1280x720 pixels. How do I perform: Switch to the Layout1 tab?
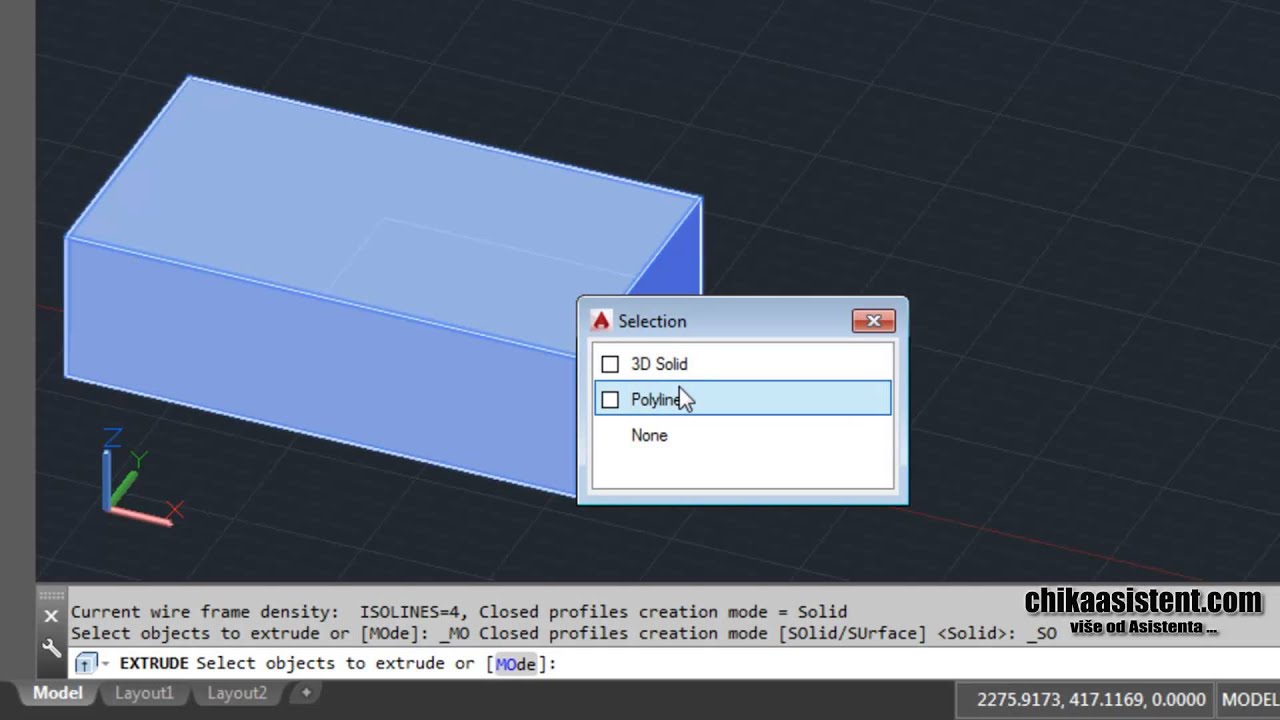(144, 693)
